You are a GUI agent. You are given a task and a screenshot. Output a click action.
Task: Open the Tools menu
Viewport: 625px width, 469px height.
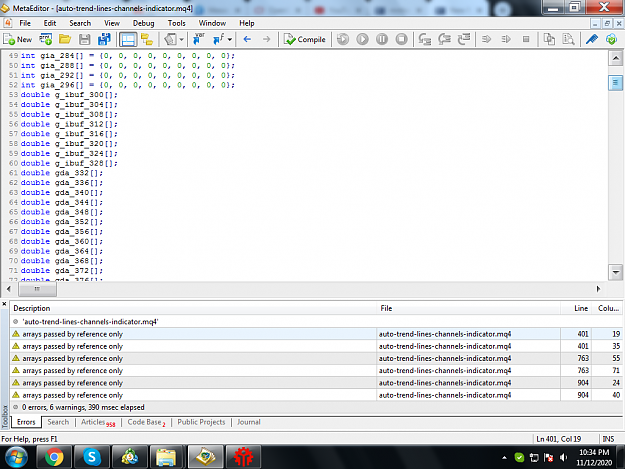click(177, 23)
